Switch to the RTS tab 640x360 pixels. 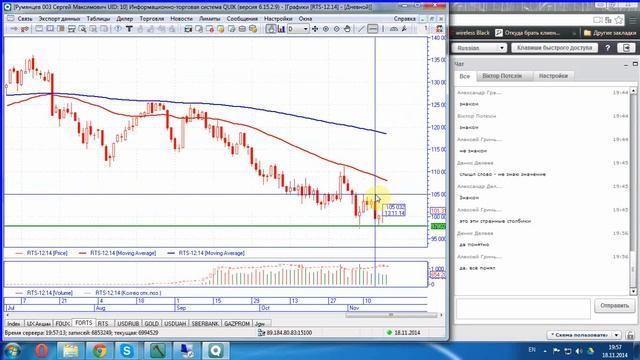click(x=103, y=324)
